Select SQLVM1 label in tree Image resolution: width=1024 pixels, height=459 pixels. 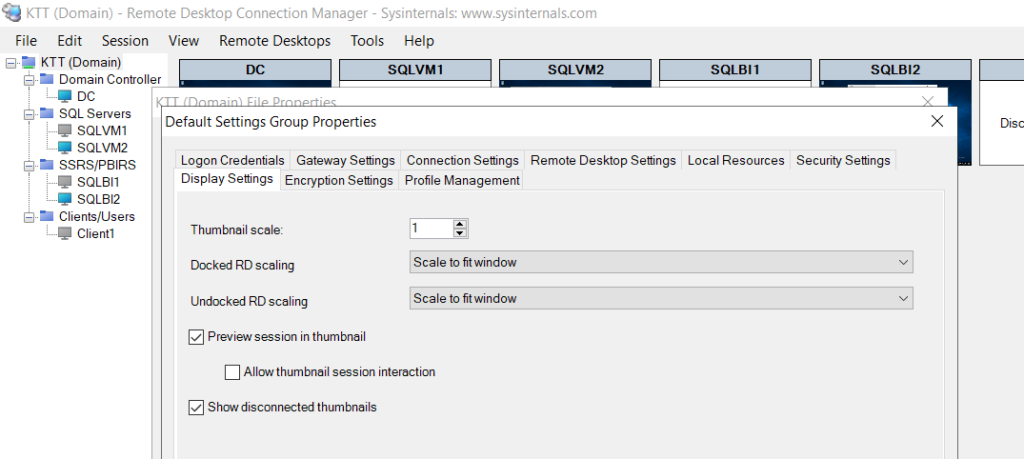(x=102, y=131)
